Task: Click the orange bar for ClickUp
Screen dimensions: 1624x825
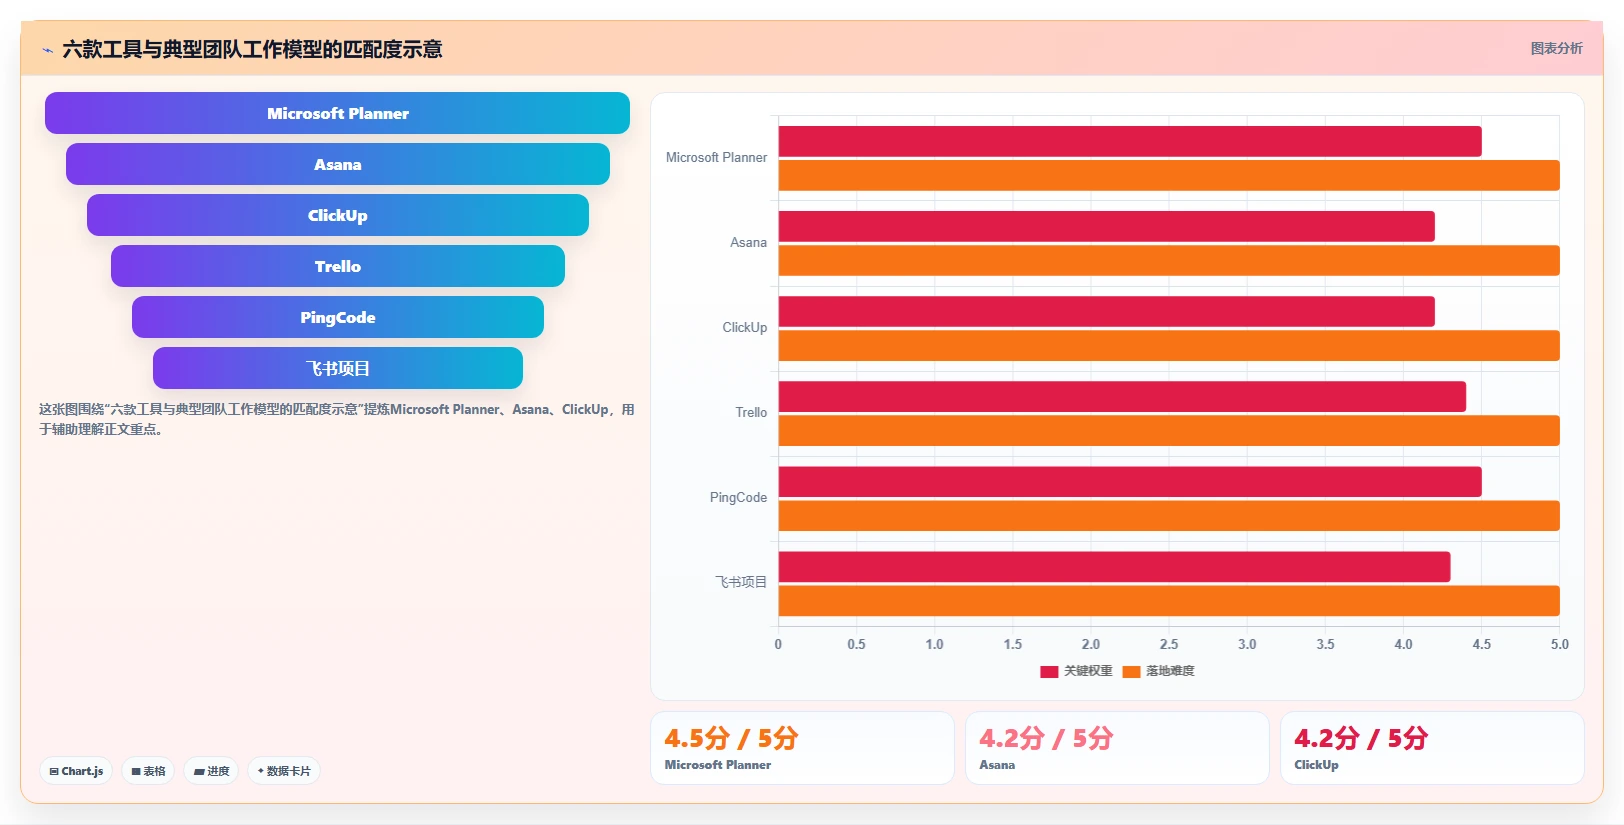Action: click(x=1169, y=345)
